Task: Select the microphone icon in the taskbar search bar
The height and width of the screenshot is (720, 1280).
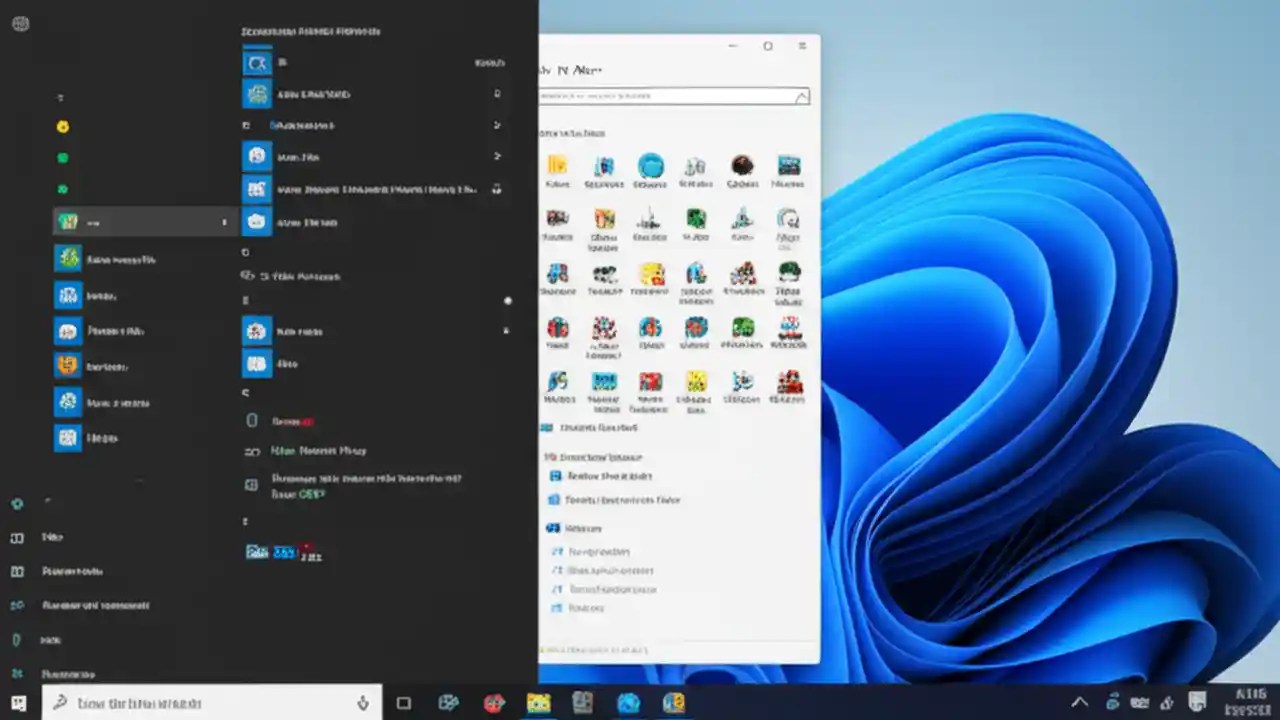Action: [x=362, y=703]
